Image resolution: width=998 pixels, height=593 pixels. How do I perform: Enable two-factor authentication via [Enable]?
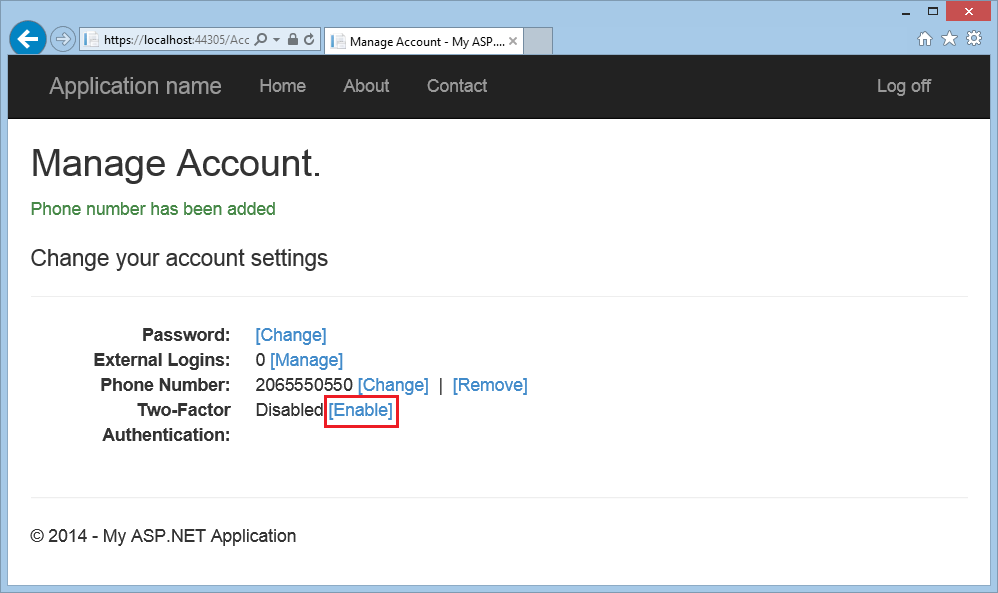coord(361,410)
